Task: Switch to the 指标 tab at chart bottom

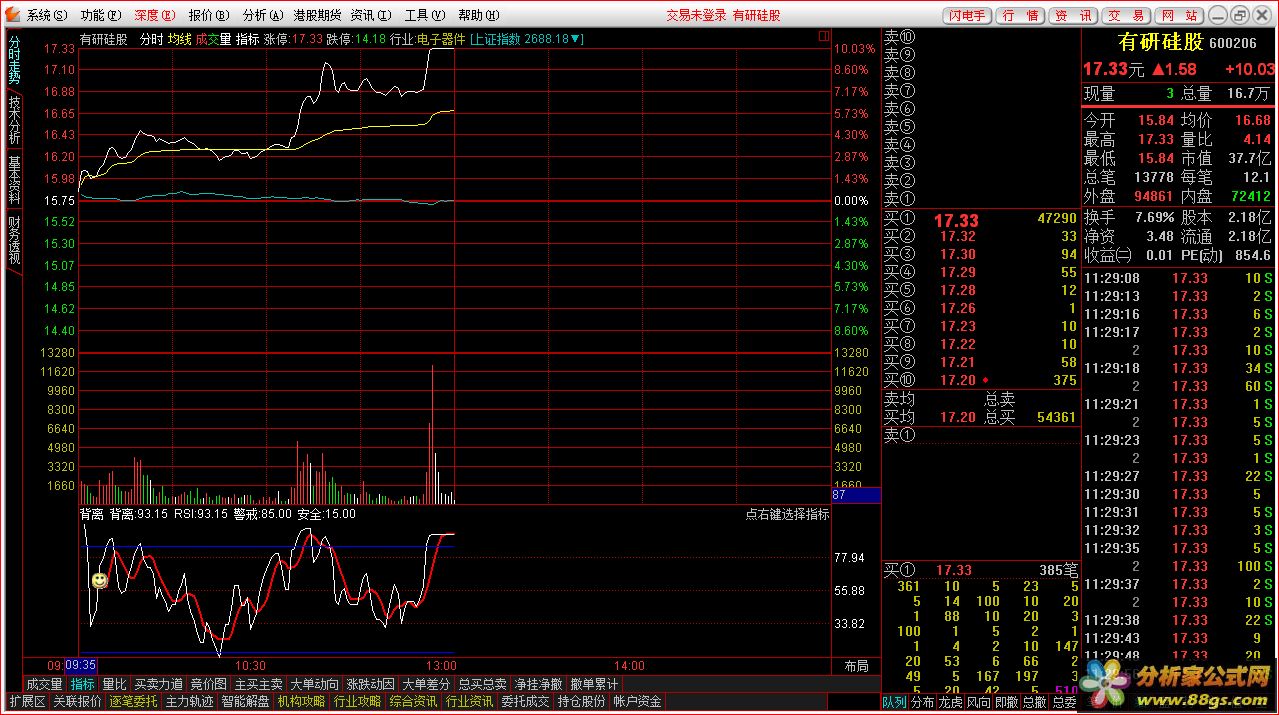Action: click(x=83, y=684)
